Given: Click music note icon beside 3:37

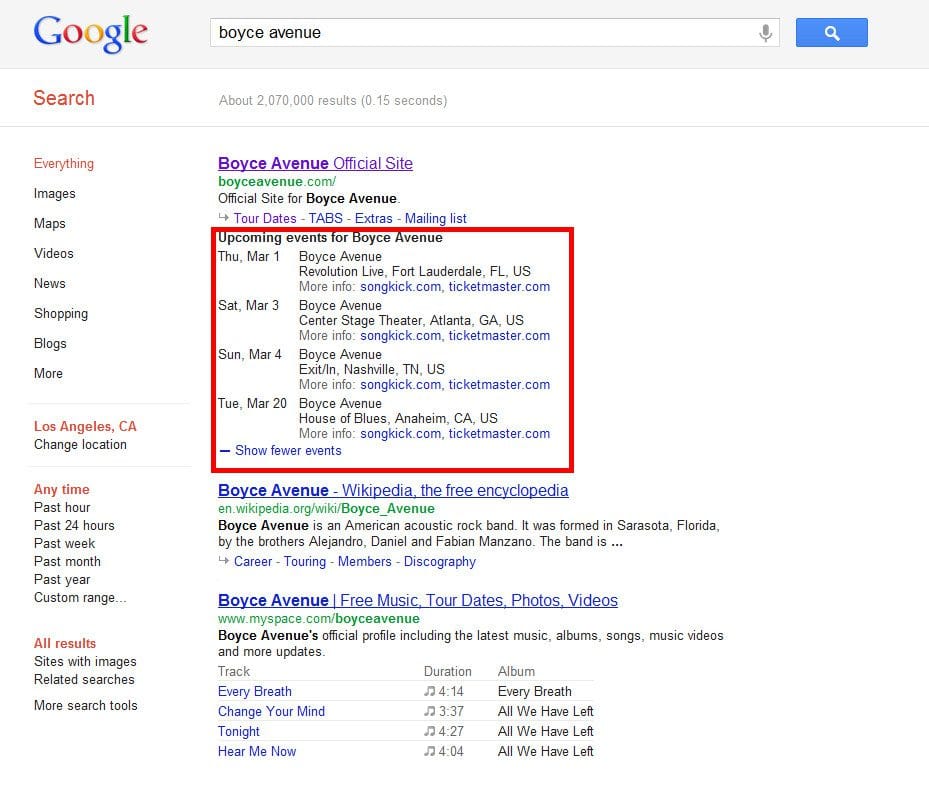Looking at the screenshot, I should coord(430,712).
